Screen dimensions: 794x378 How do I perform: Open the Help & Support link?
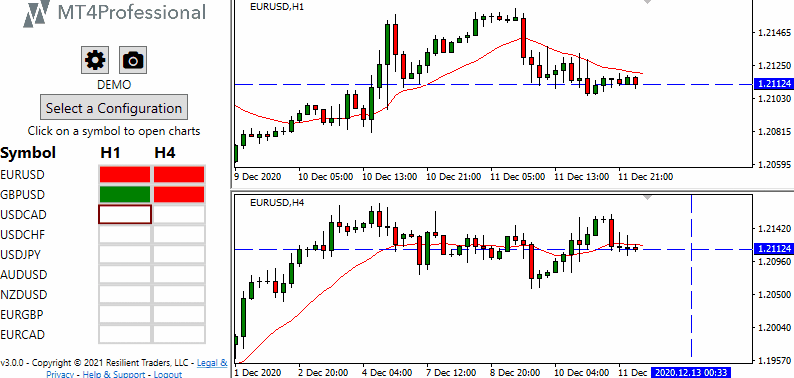112,375
